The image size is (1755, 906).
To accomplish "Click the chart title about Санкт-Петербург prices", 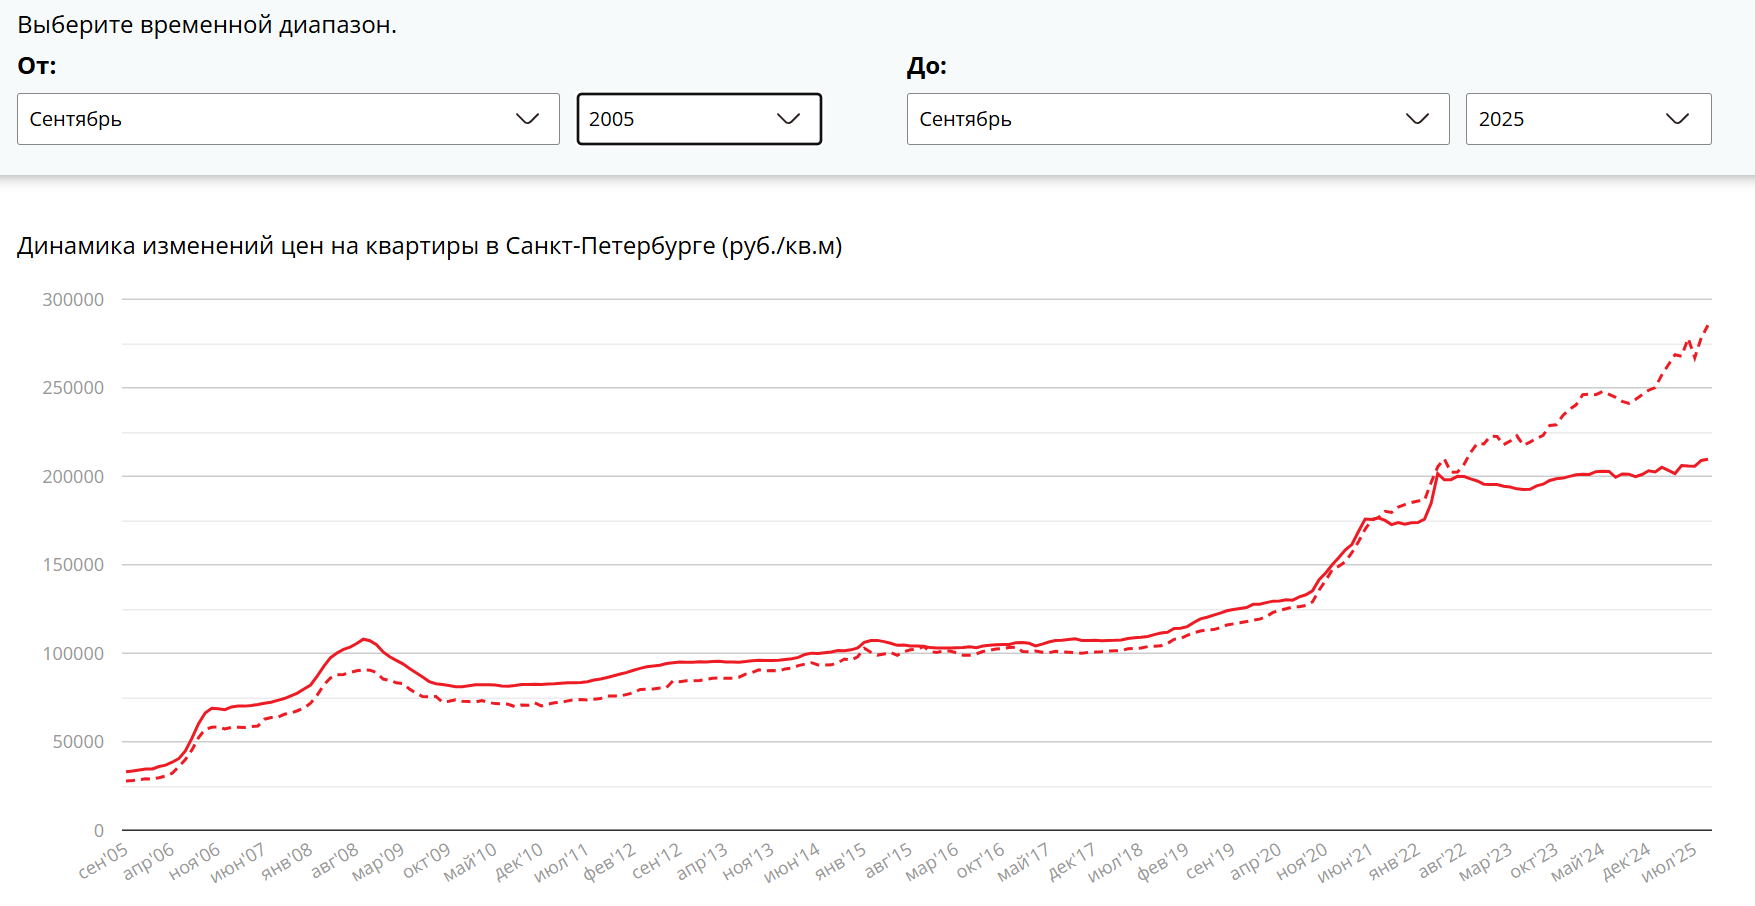I will [x=429, y=246].
